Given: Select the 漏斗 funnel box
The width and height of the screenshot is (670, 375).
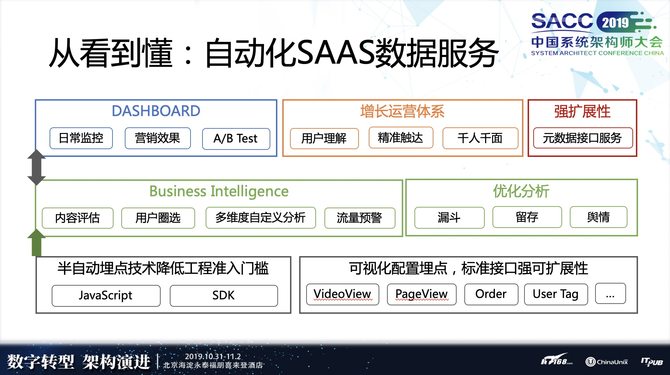Looking at the screenshot, I should click(449, 217).
